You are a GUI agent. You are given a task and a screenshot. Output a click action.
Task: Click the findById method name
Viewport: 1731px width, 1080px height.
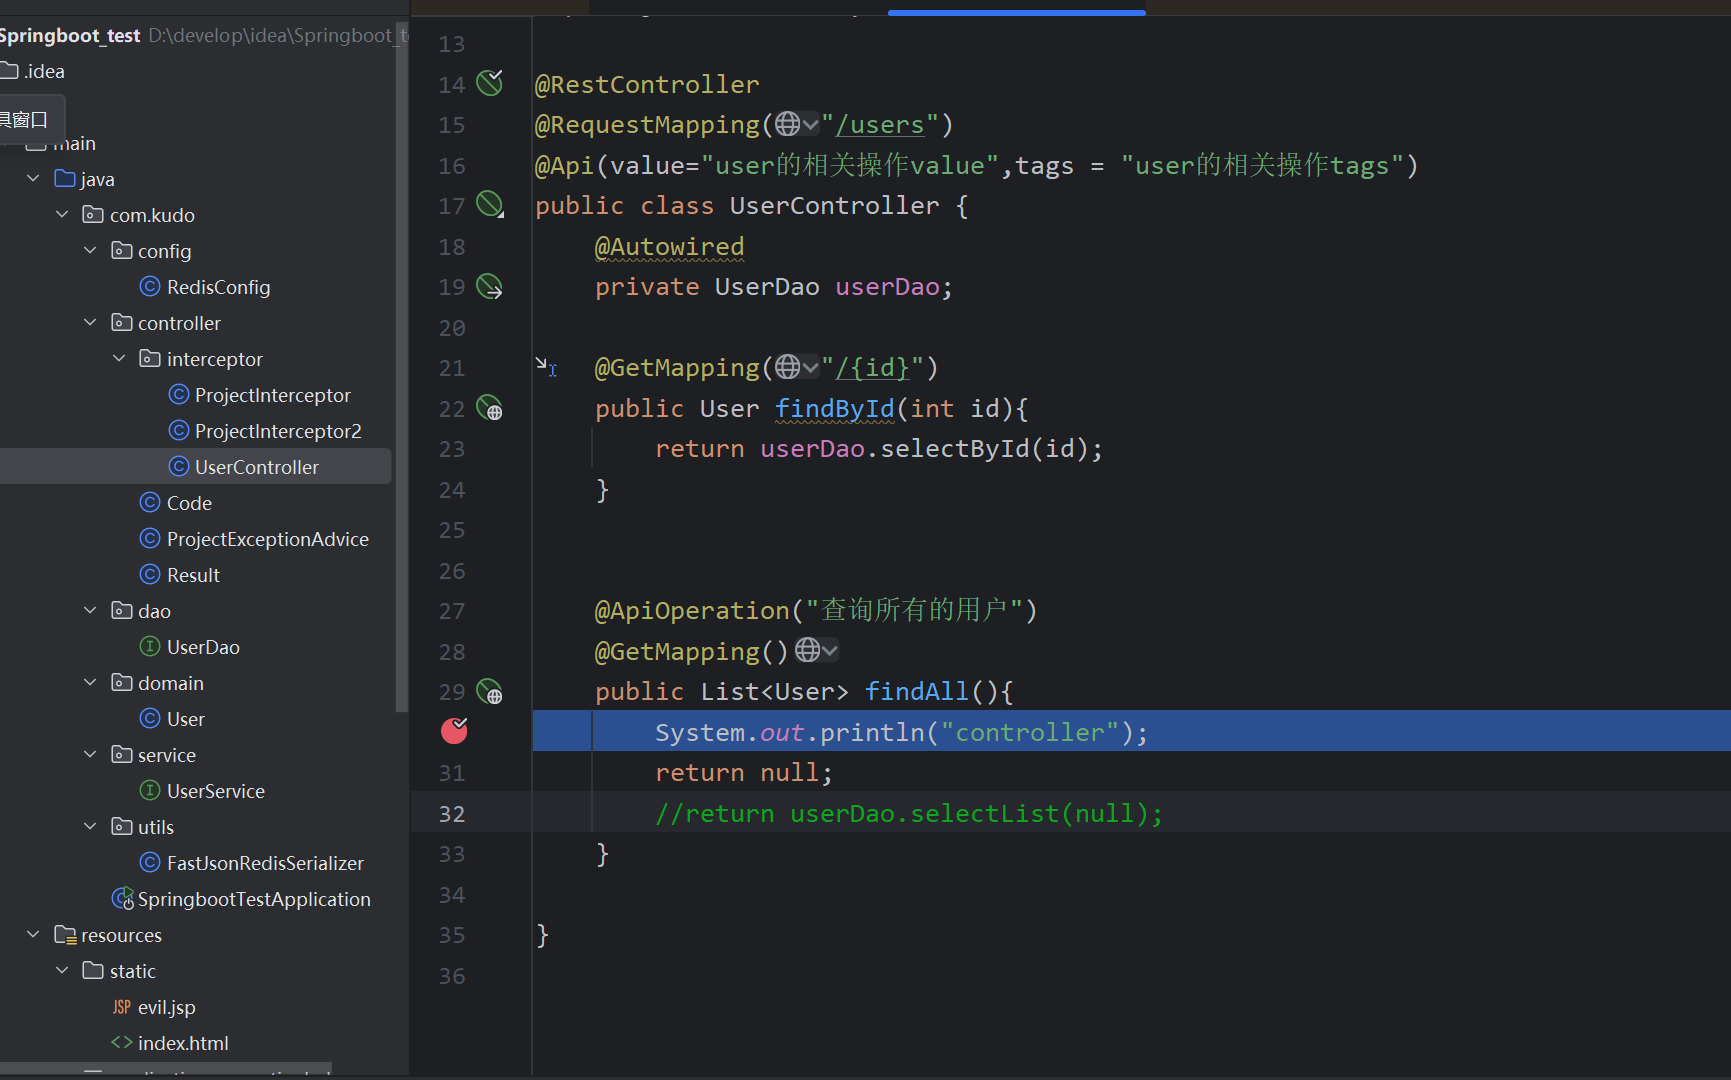(835, 409)
